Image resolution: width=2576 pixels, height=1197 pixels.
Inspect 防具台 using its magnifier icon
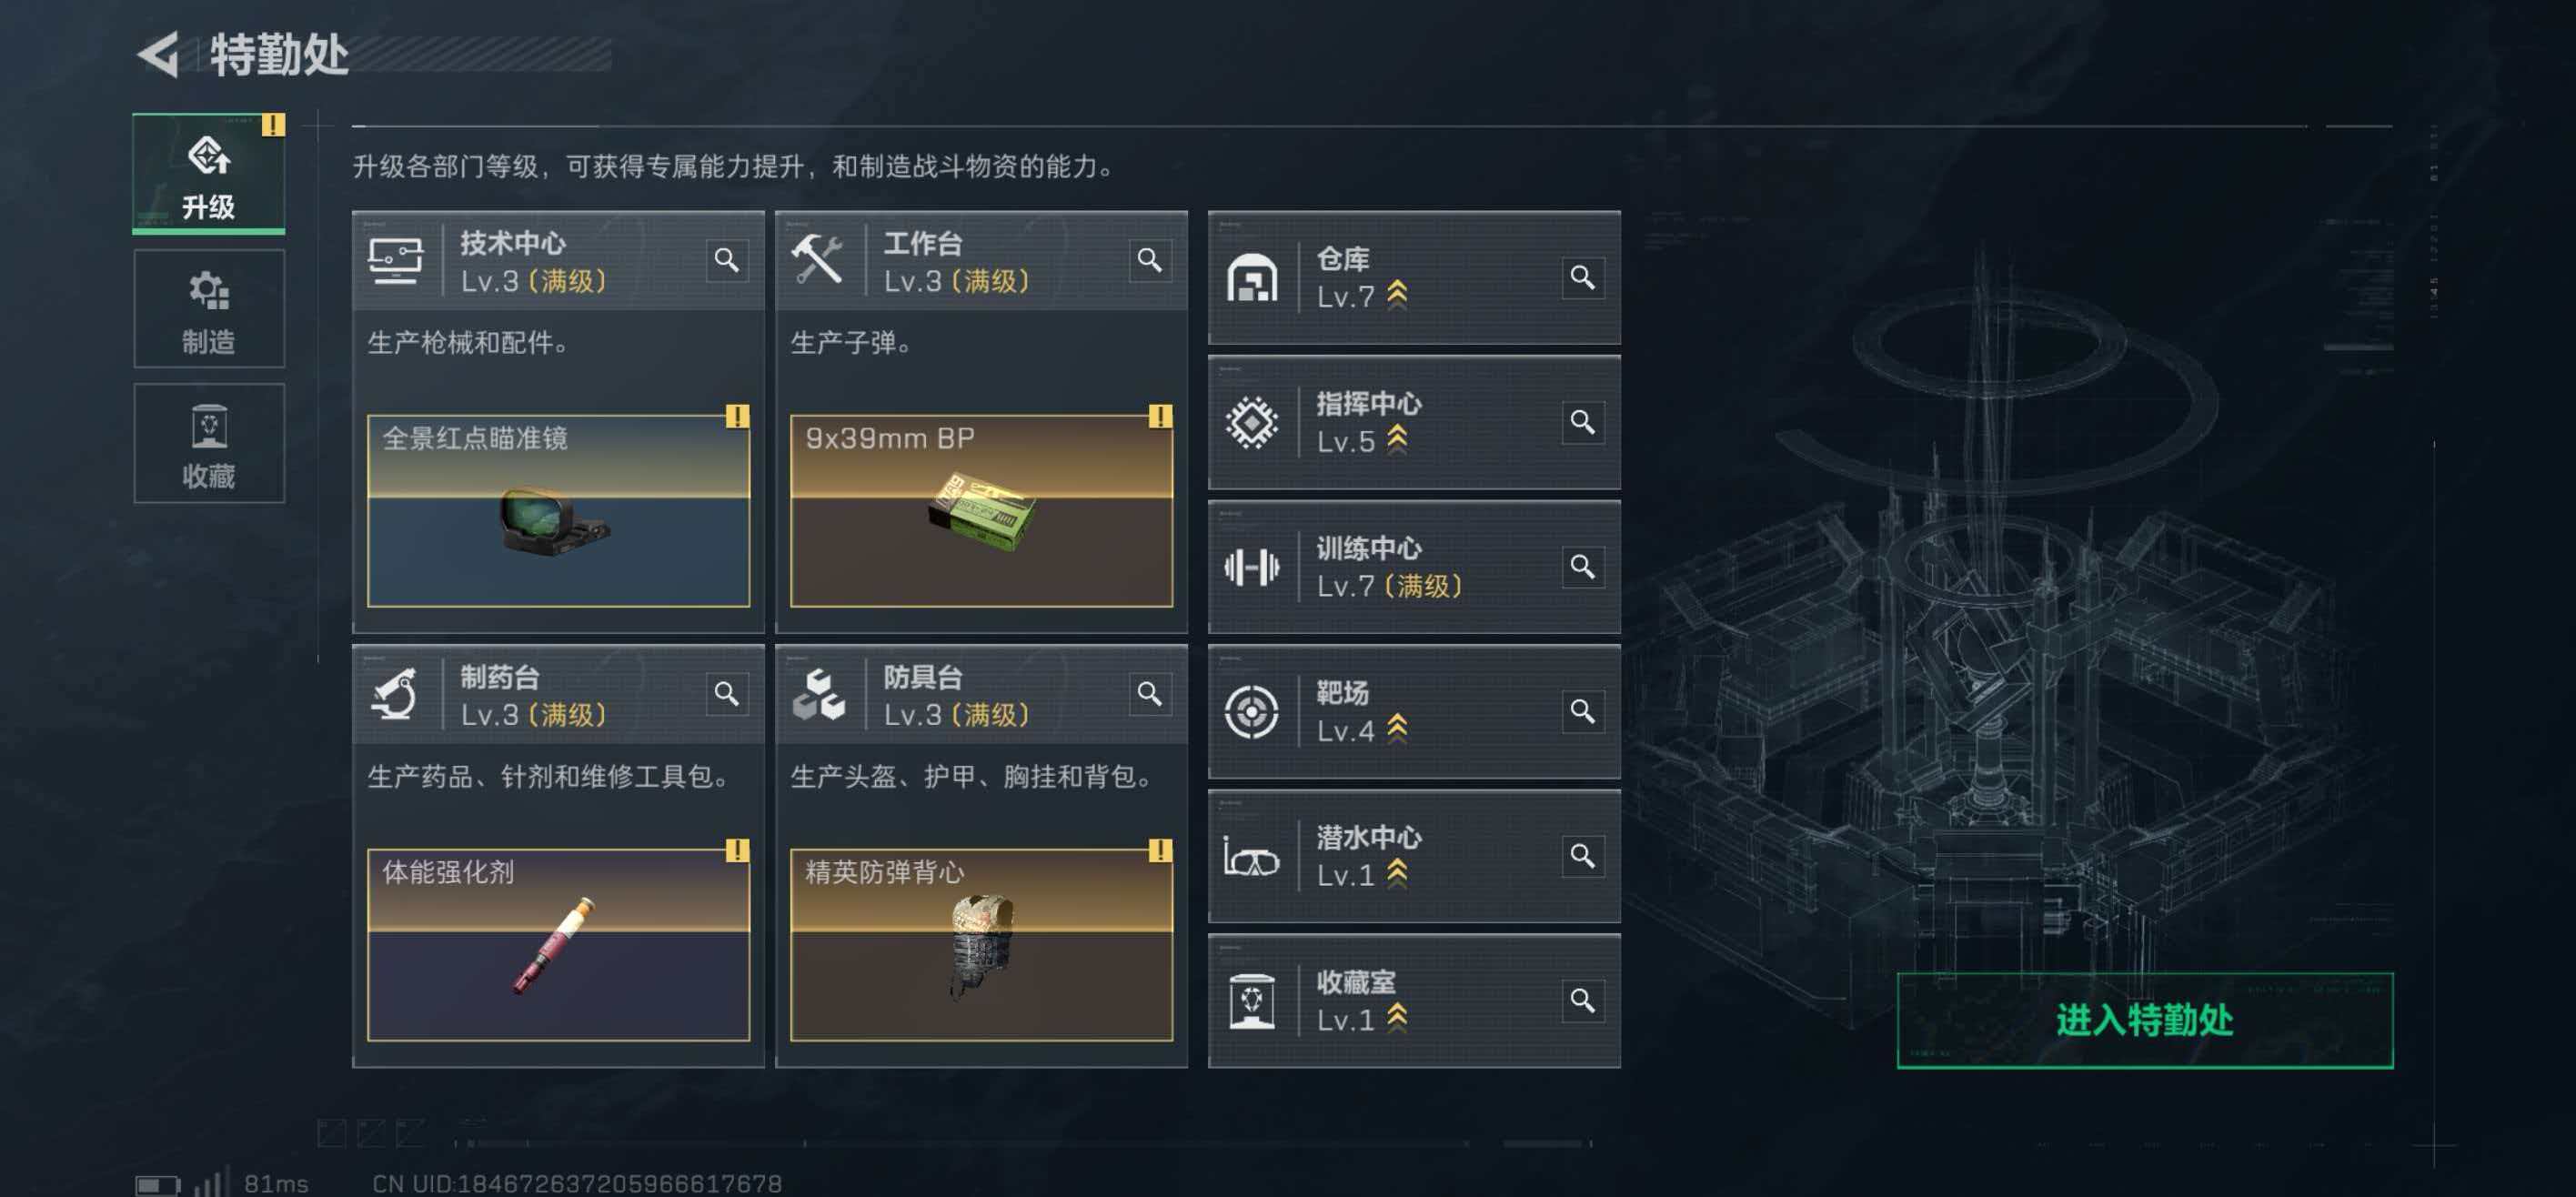tap(1150, 694)
